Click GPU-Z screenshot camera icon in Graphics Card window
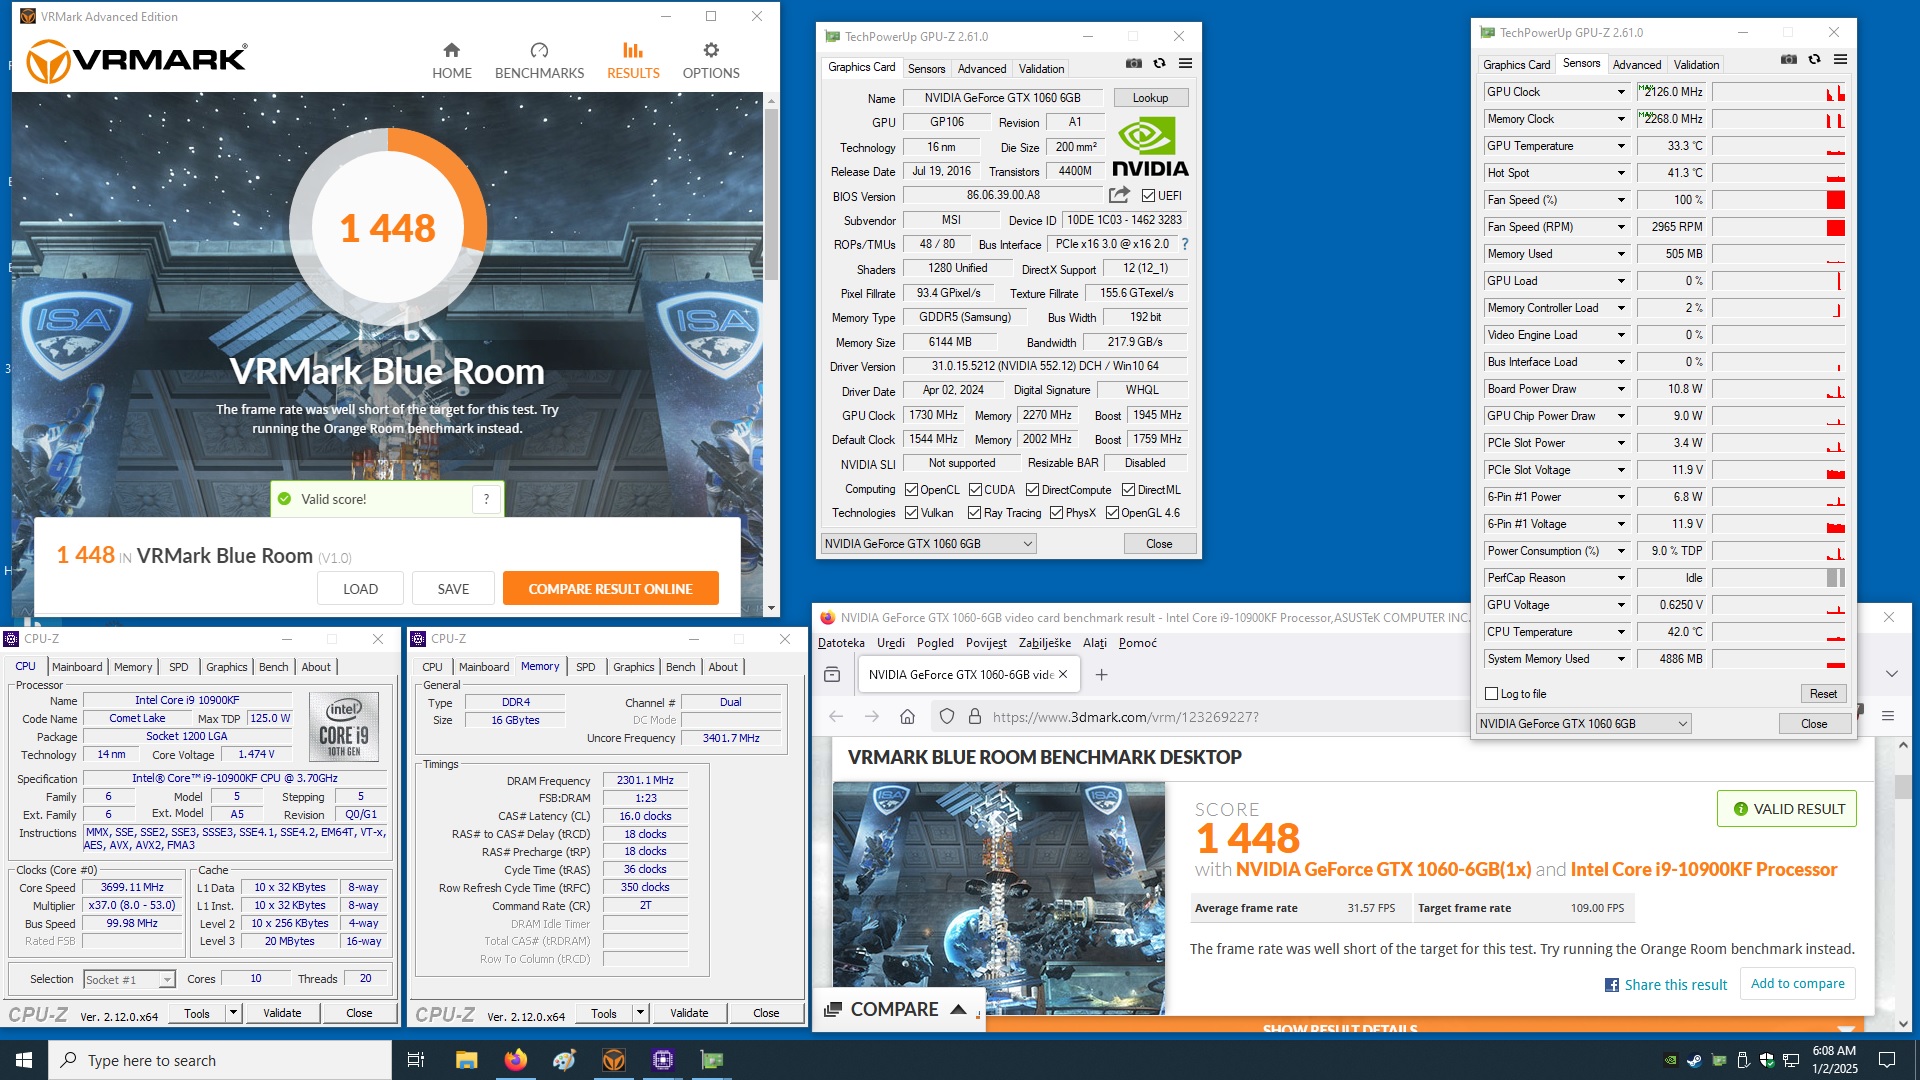This screenshot has width=1920, height=1080. tap(1133, 63)
